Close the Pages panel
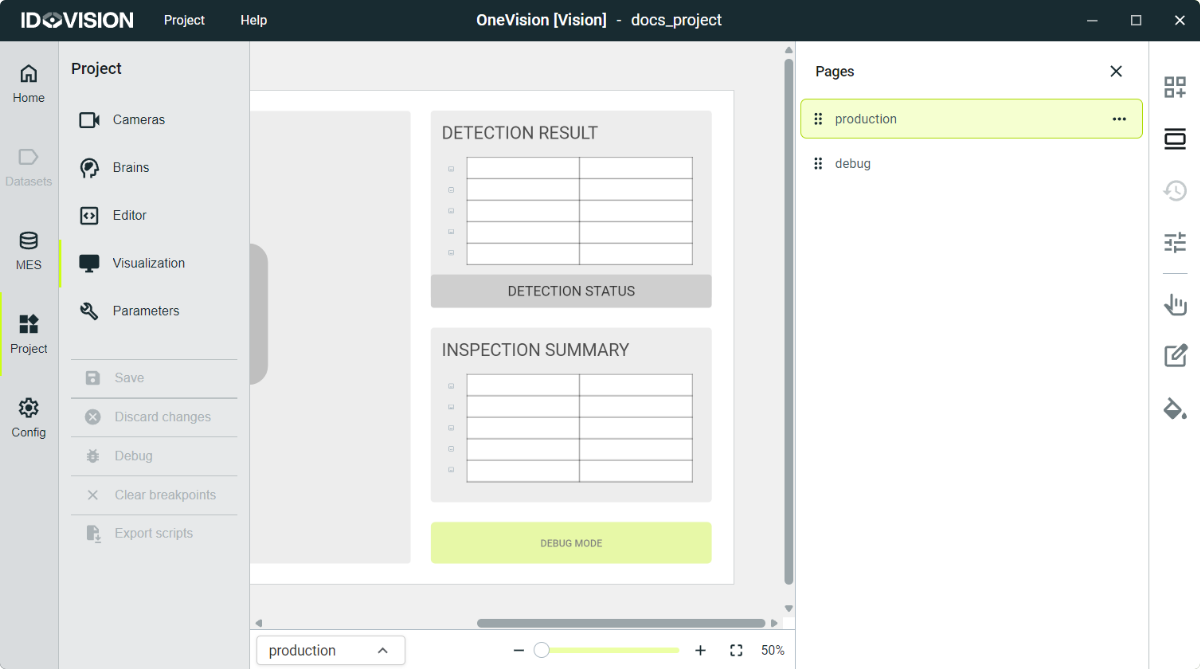 tap(1116, 71)
